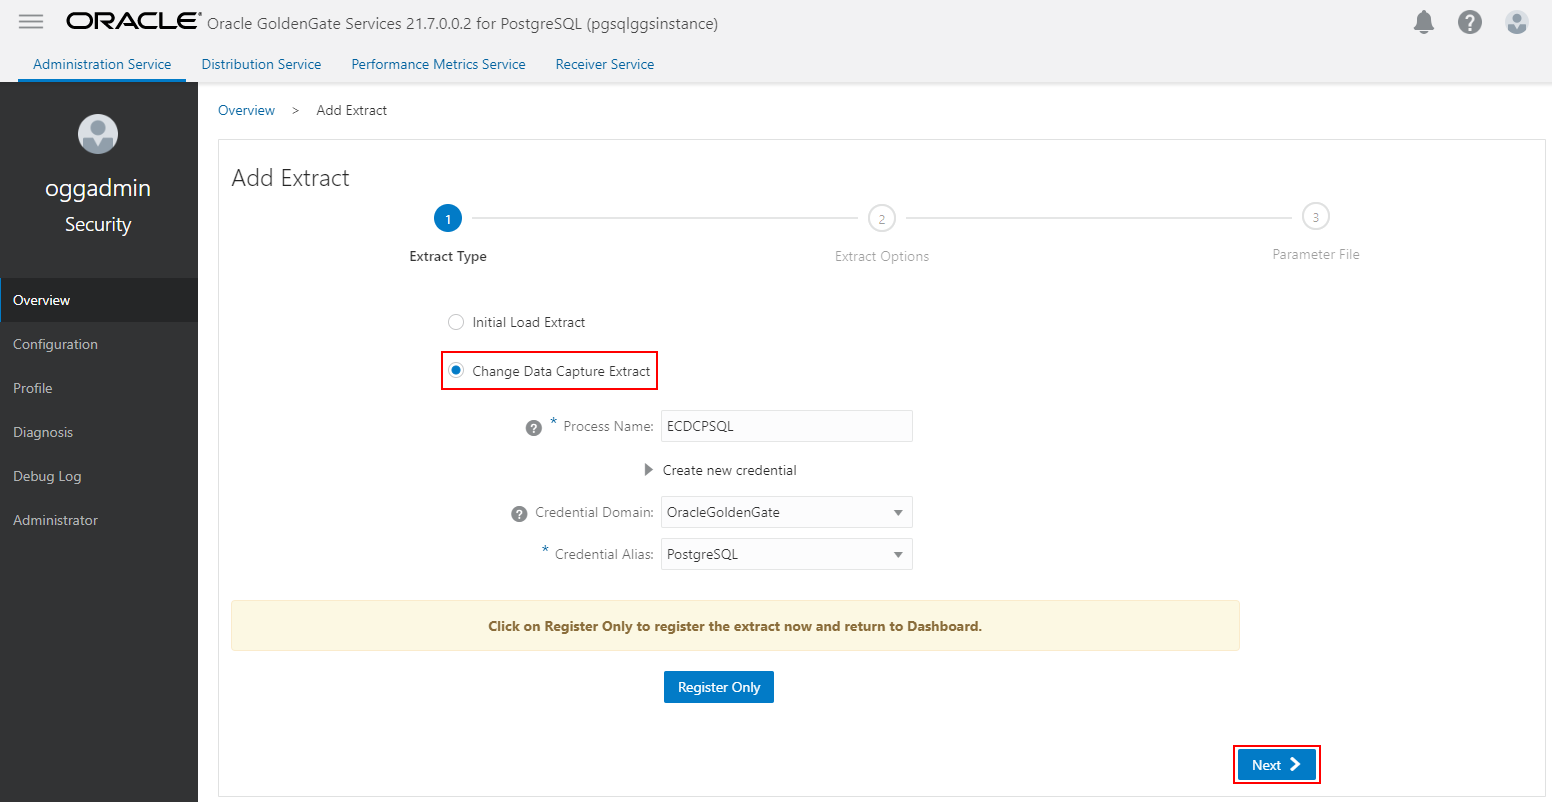Screen dimensions: 1552x802
Task: Switch to the Distribution Service tab
Action: 261,64
